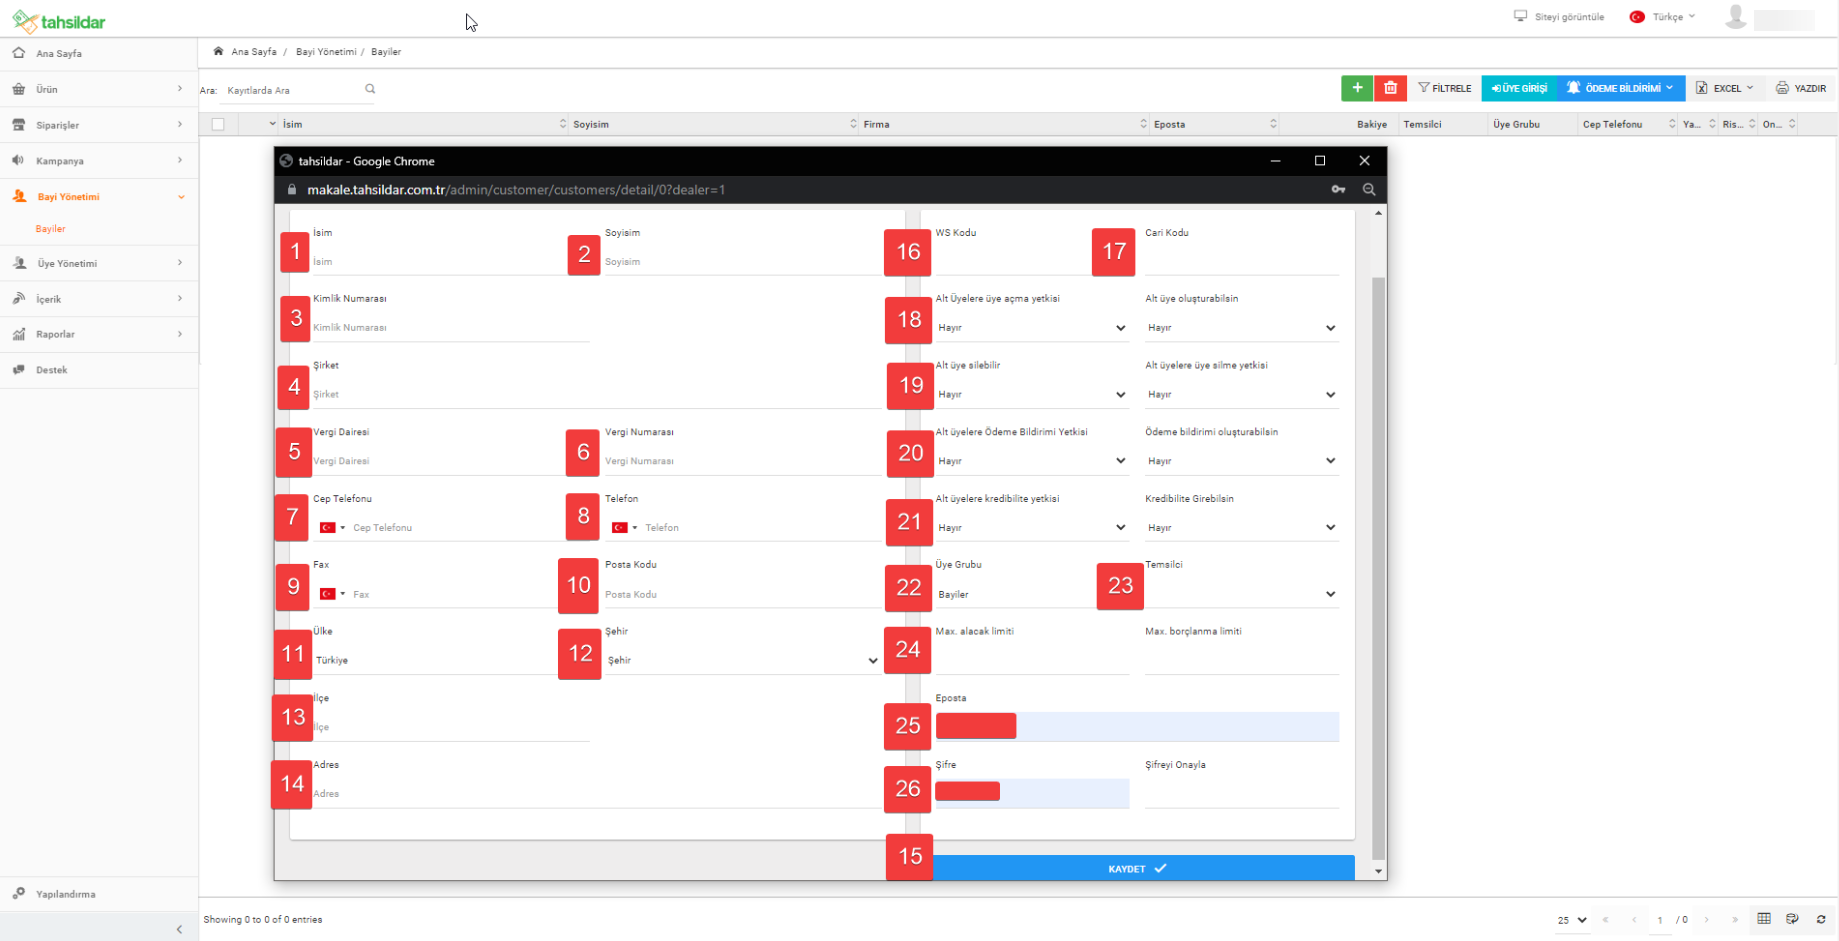Viewport: 1839px width, 941px height.
Task: Click the zoom magnifier icon in popup address bar
Action: click(x=1369, y=189)
